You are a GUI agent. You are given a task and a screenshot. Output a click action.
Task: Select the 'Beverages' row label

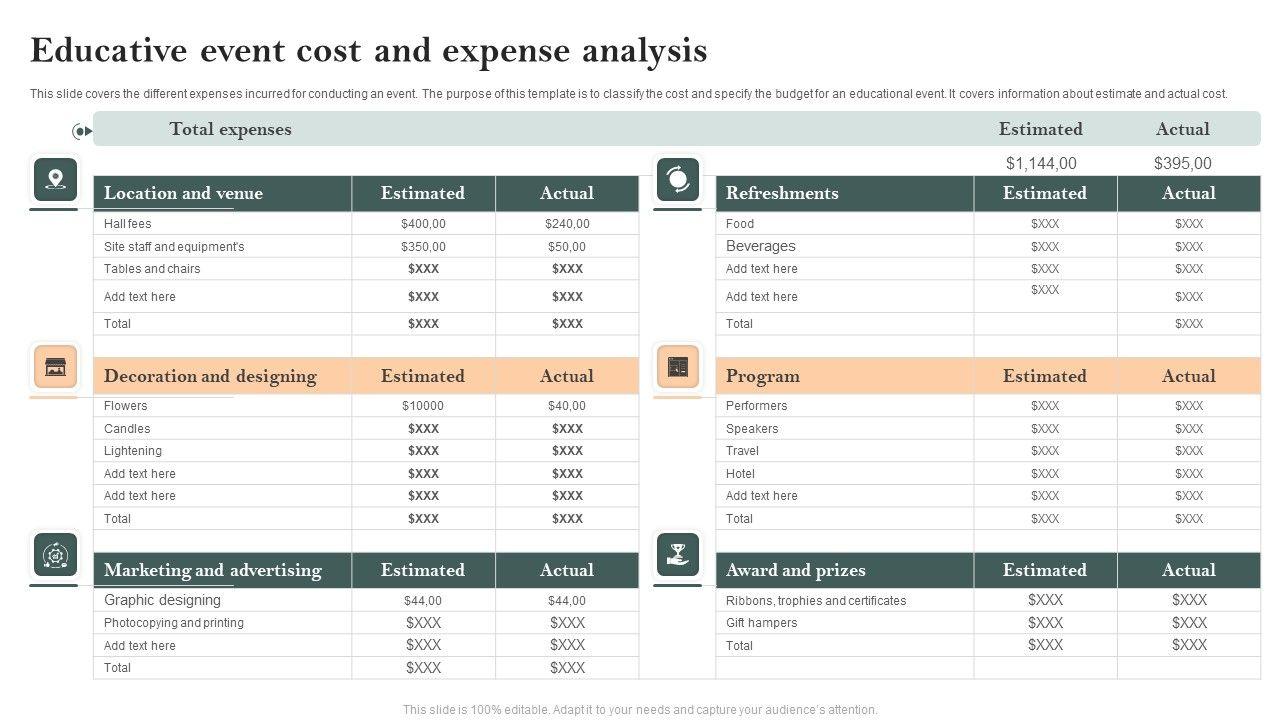[761, 246]
